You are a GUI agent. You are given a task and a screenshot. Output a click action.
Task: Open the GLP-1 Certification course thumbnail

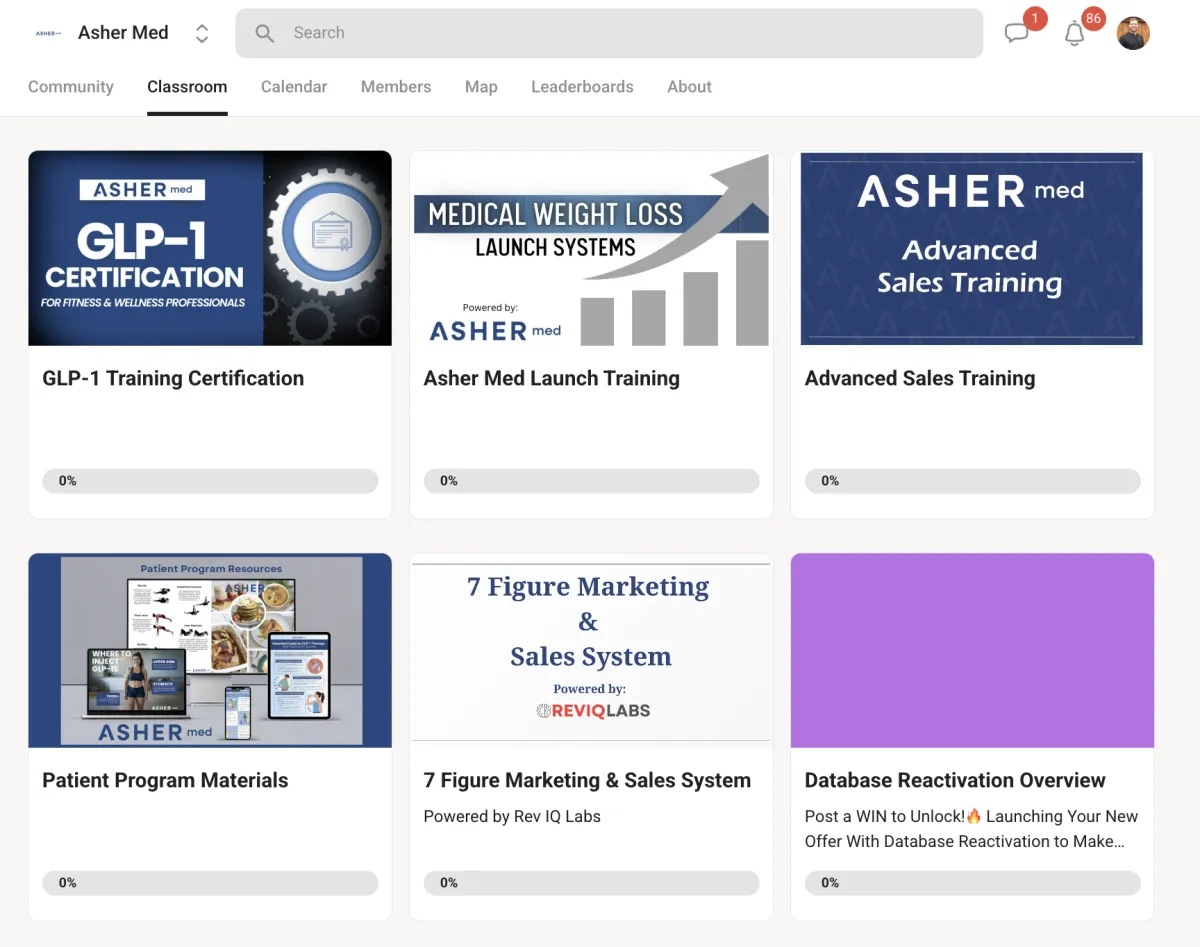pyautogui.click(x=210, y=248)
